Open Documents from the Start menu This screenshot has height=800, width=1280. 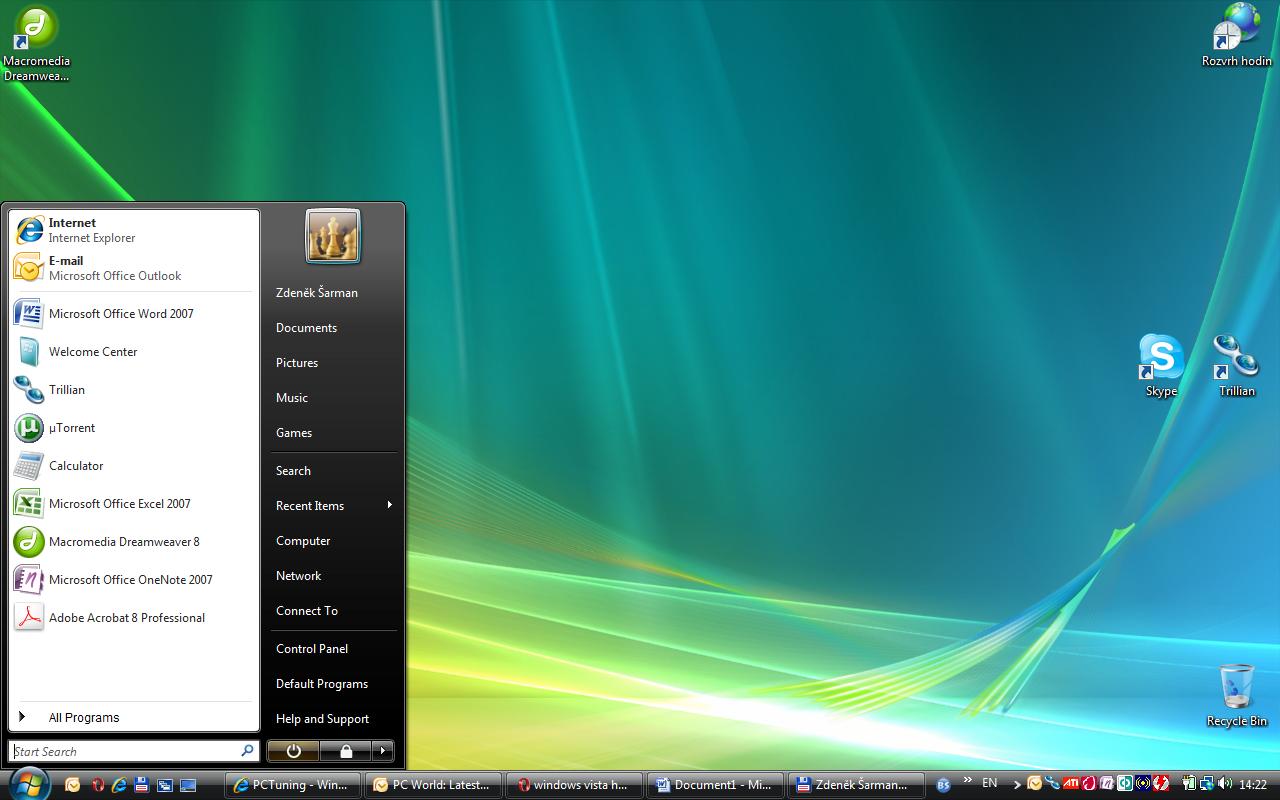[333, 328]
